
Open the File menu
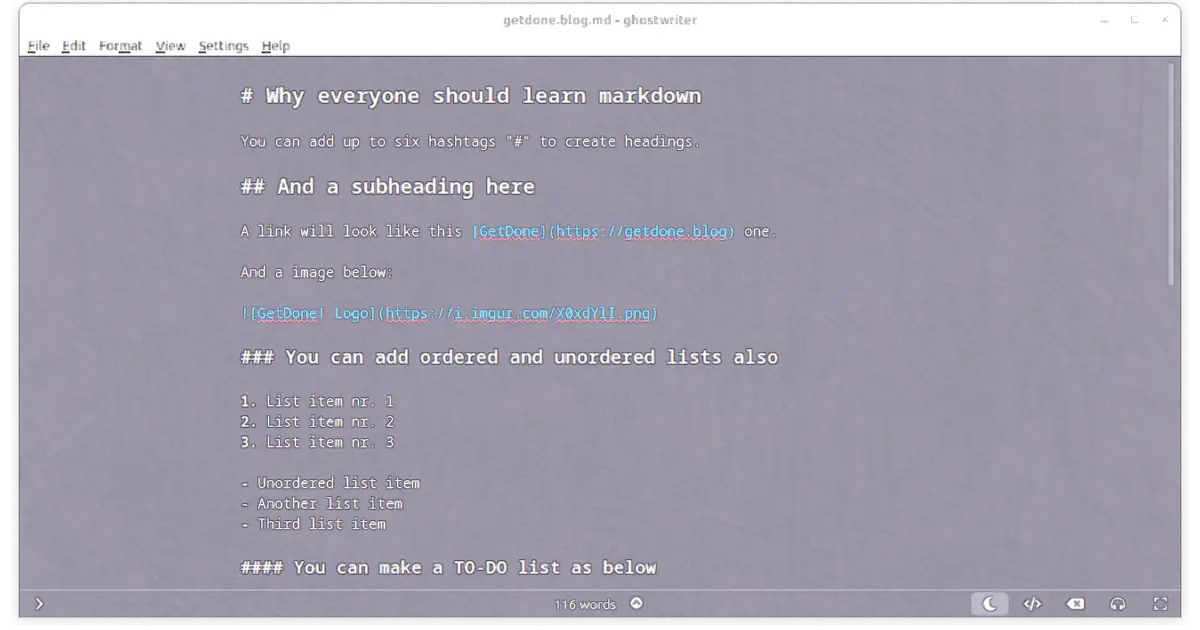(x=37, y=46)
